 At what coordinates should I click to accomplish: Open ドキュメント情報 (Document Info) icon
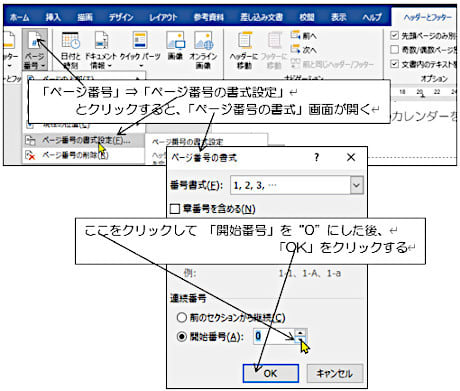[101, 50]
